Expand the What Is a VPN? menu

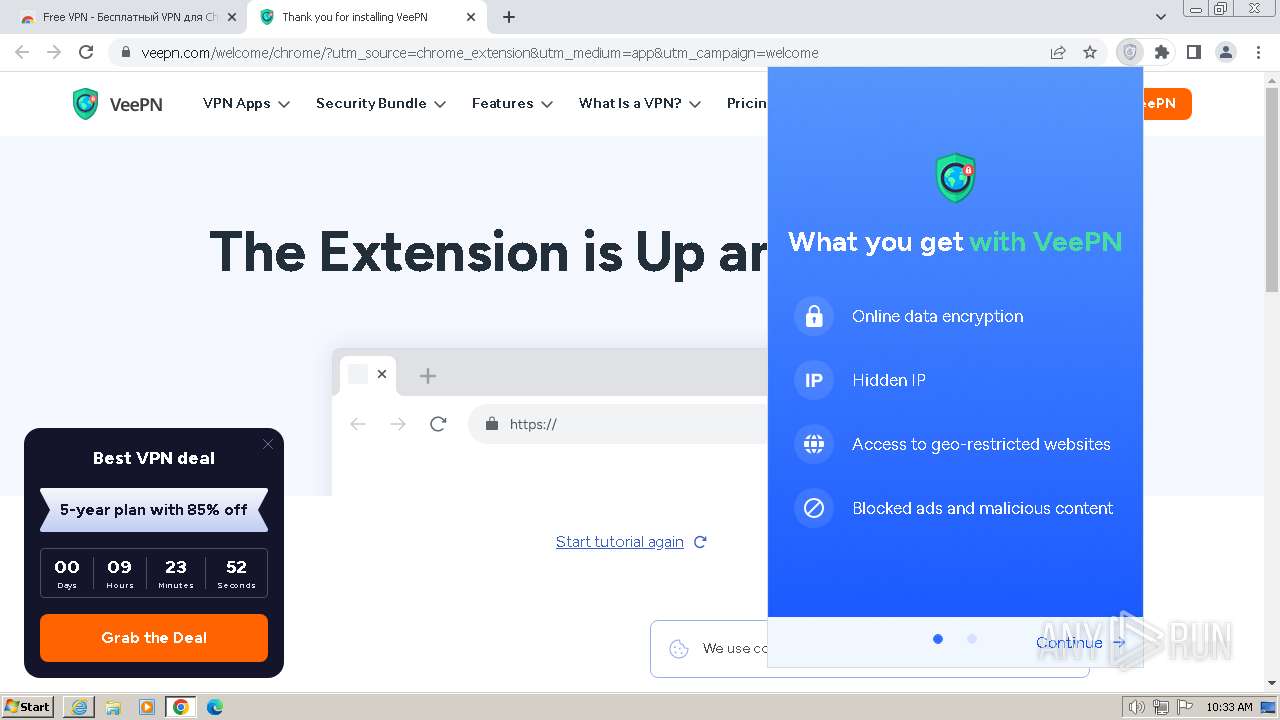[x=640, y=103]
